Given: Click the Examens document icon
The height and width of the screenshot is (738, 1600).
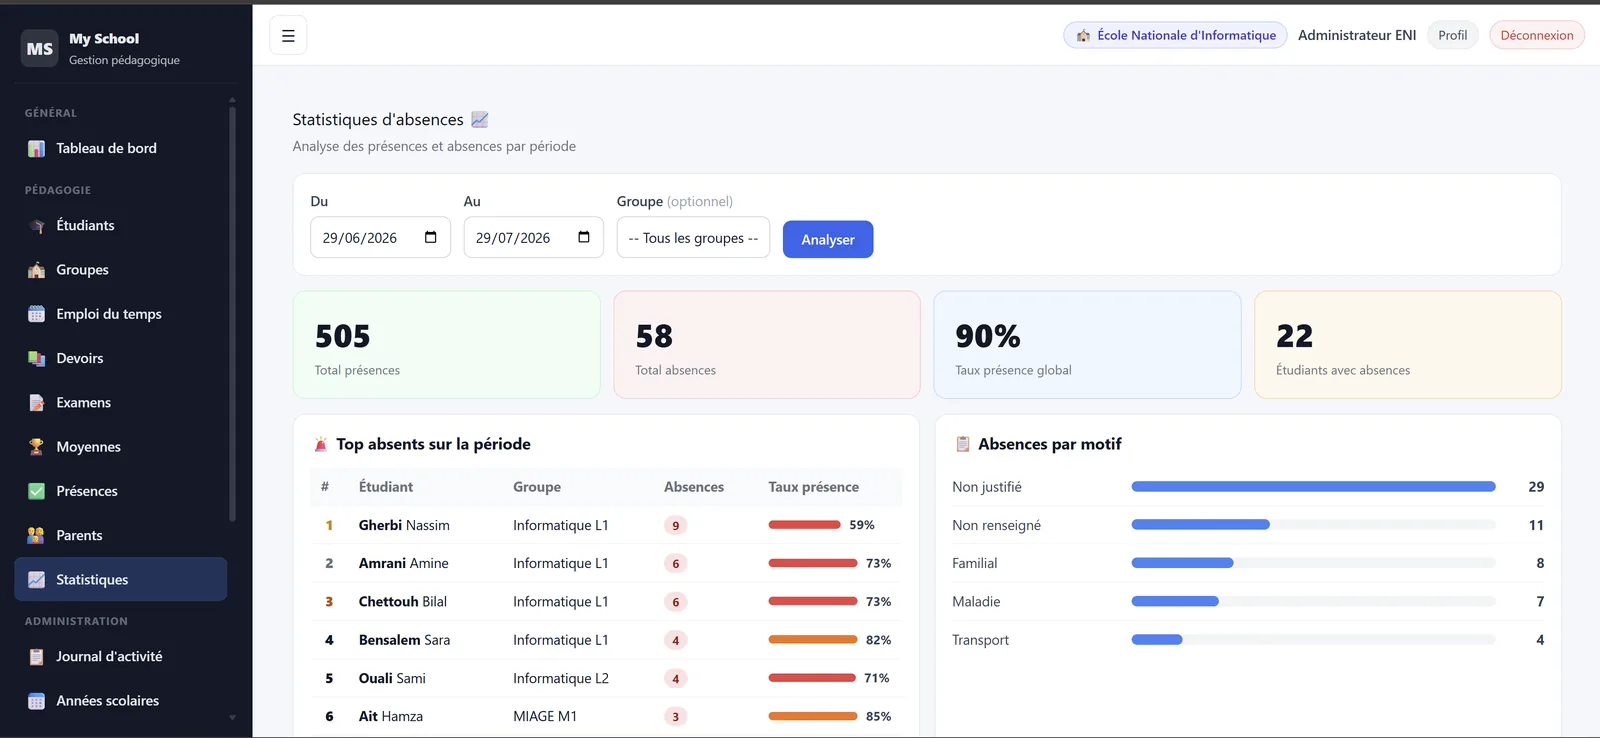Looking at the screenshot, I should 37,403.
